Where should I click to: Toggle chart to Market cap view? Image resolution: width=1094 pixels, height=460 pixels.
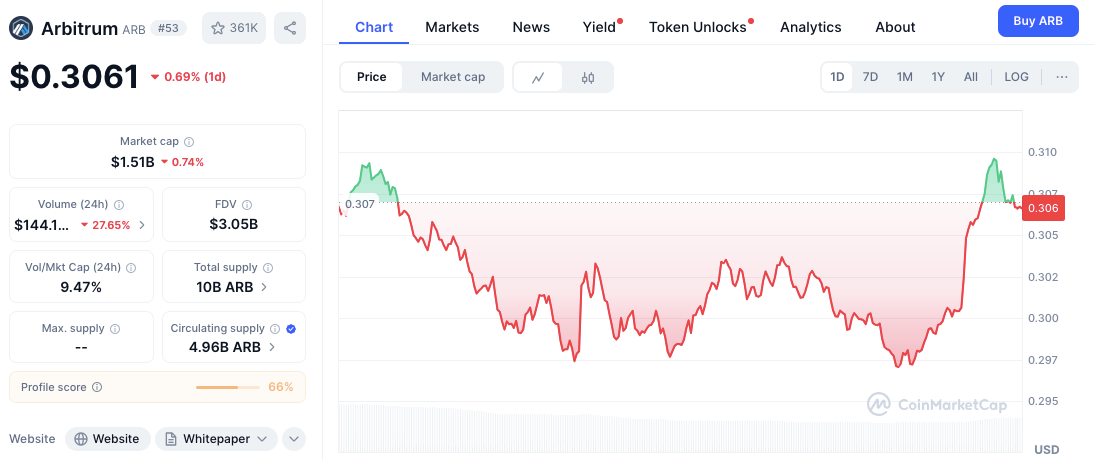453,77
